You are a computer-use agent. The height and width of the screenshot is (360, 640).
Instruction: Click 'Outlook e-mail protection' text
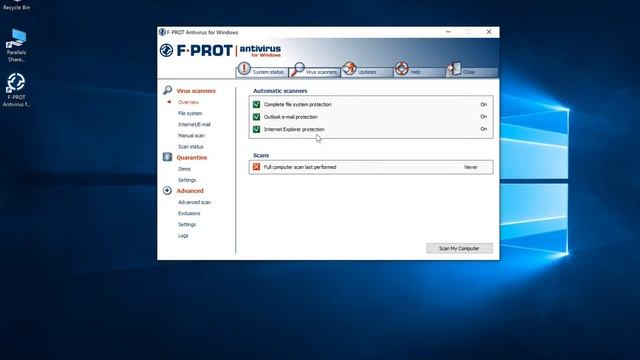pyautogui.click(x=291, y=117)
